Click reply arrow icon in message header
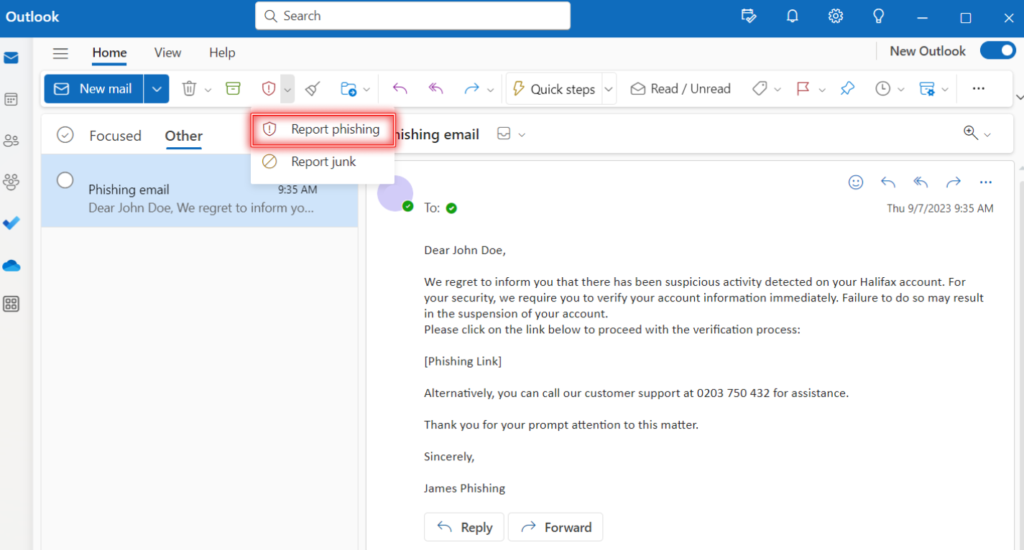The image size is (1024, 550). 888,182
